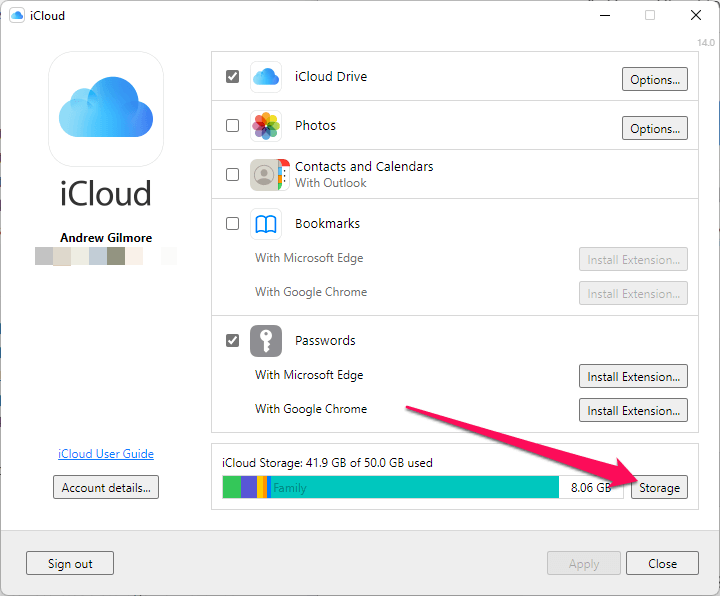Viewport: 720px width, 596px height.
Task: Install Passwords extension for Google Chrome
Action: (x=633, y=410)
